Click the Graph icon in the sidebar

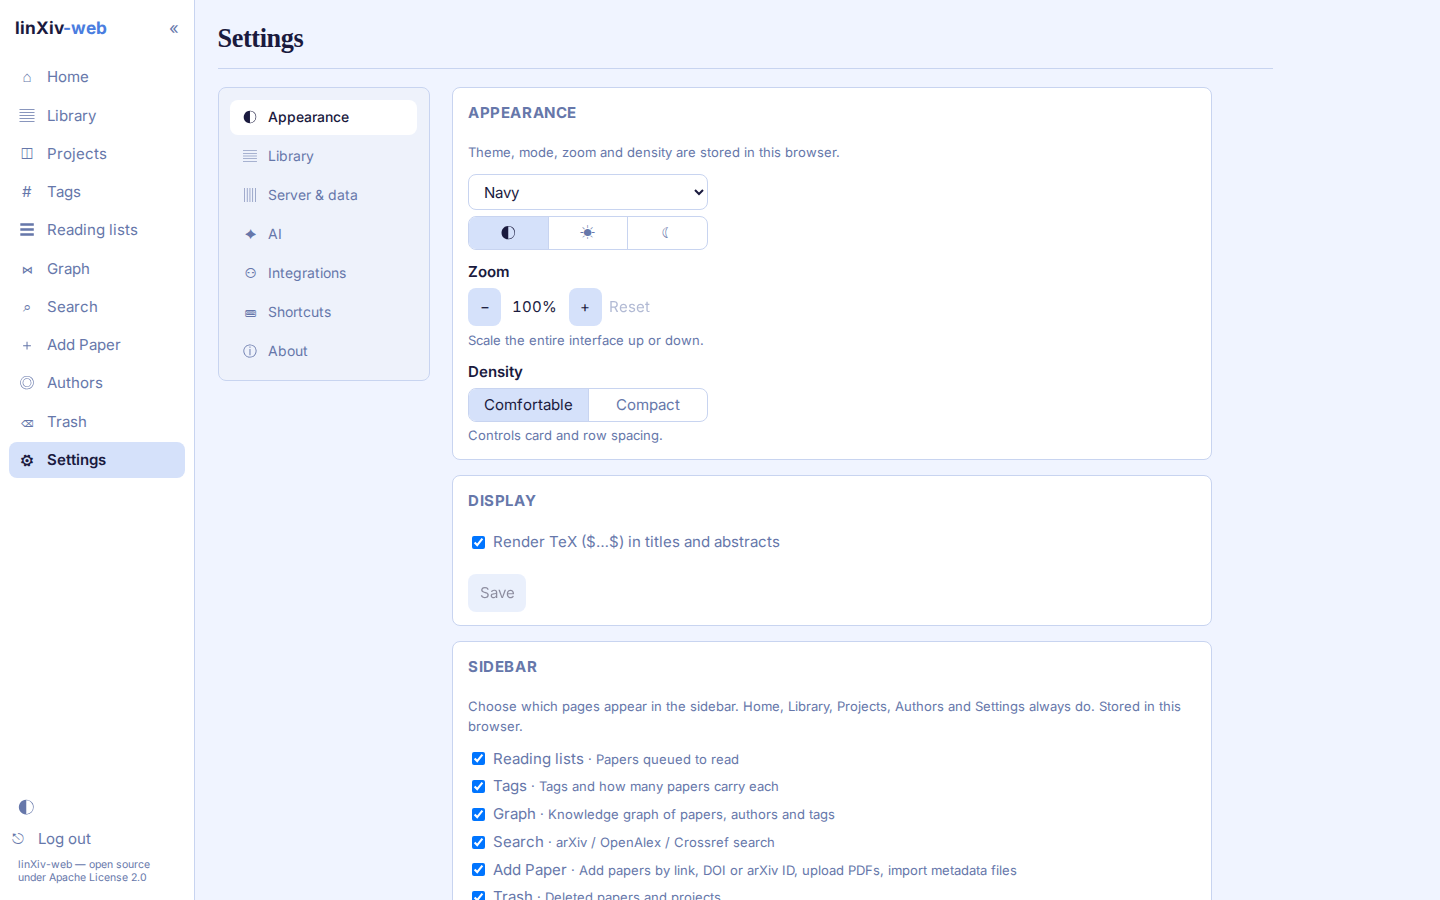click(x=27, y=269)
